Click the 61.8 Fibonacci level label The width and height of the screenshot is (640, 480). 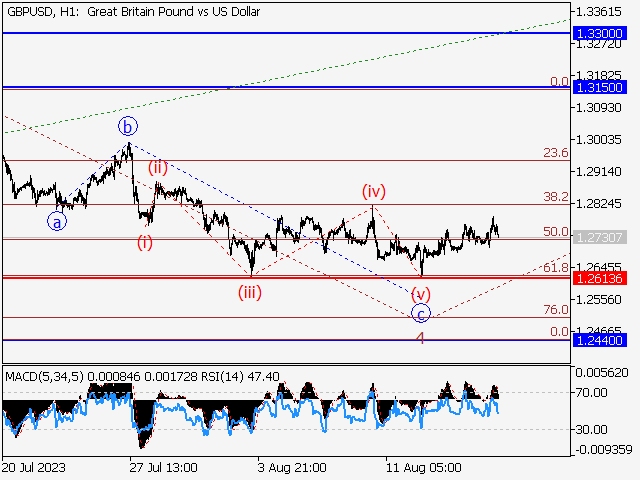pos(556,268)
